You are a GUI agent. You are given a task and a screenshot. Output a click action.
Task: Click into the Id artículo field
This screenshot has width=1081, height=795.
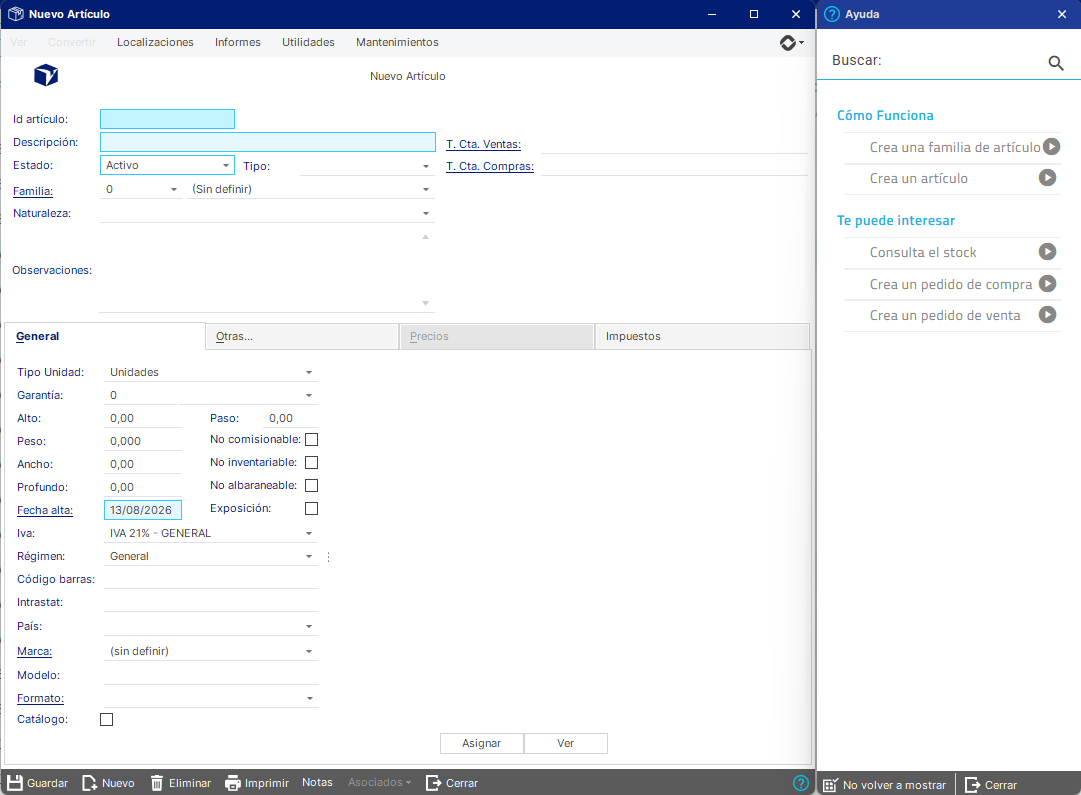[x=168, y=119]
